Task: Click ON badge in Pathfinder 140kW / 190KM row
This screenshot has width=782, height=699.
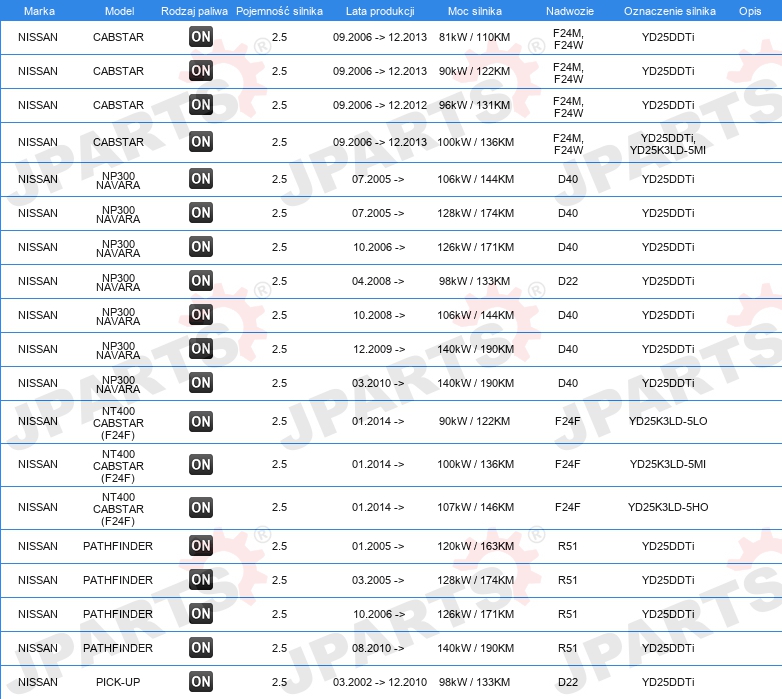Action: pyautogui.click(x=201, y=647)
